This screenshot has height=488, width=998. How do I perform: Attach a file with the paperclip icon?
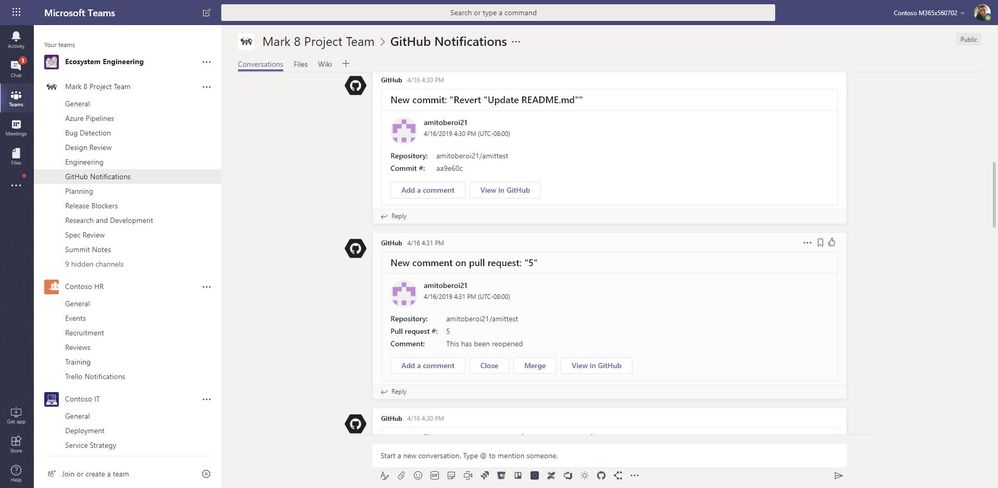pyautogui.click(x=401, y=475)
